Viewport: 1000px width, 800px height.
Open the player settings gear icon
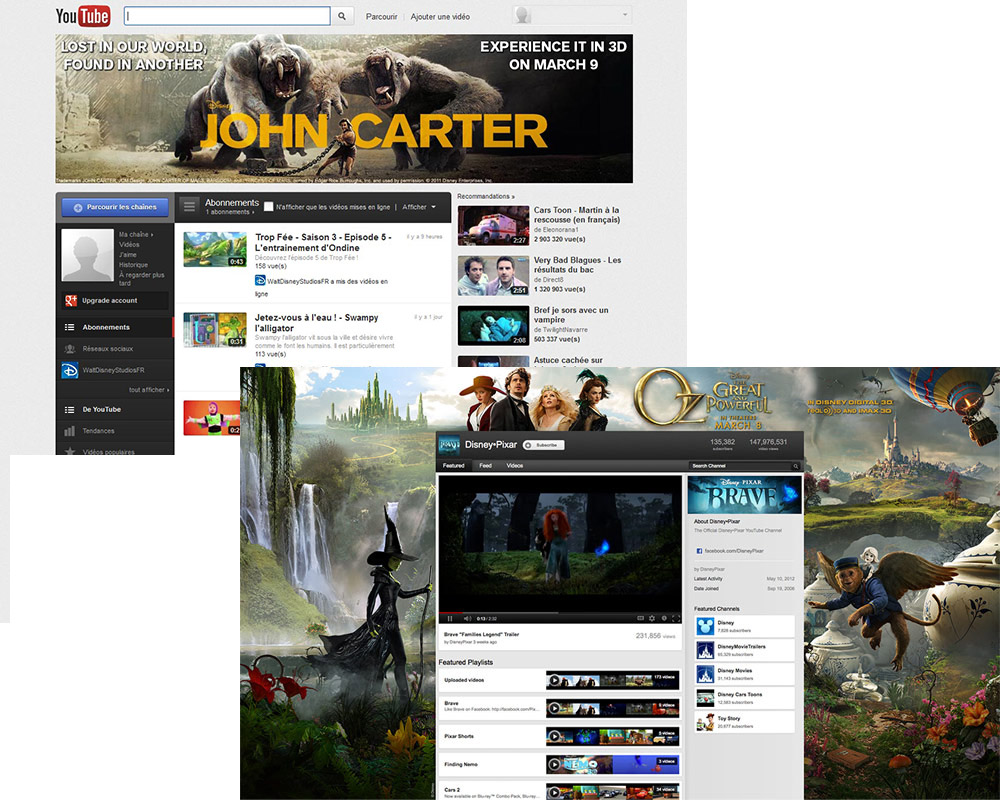pos(652,618)
